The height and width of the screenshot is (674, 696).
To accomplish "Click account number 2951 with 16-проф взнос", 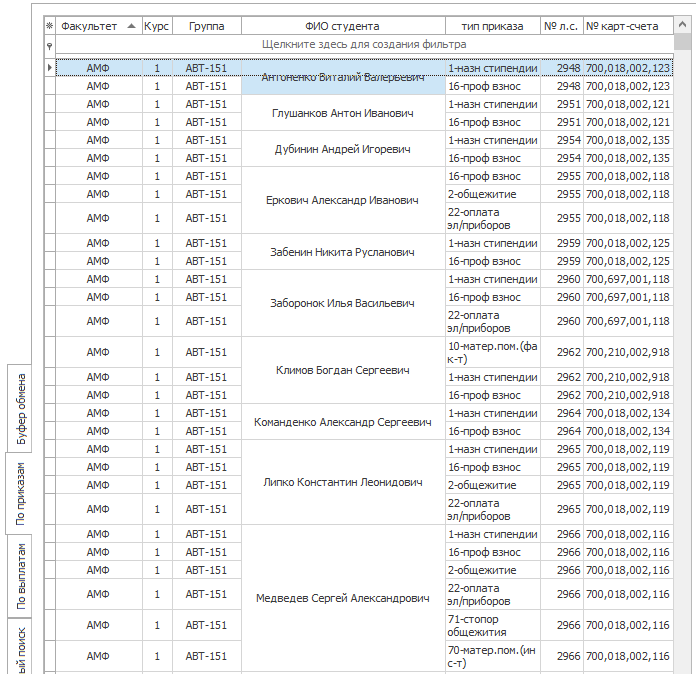I will click(562, 122).
